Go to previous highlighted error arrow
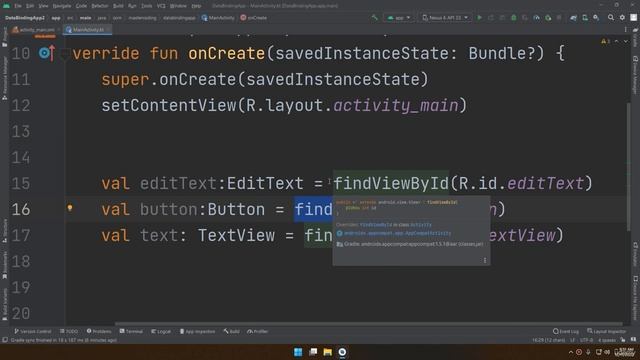 click(617, 42)
